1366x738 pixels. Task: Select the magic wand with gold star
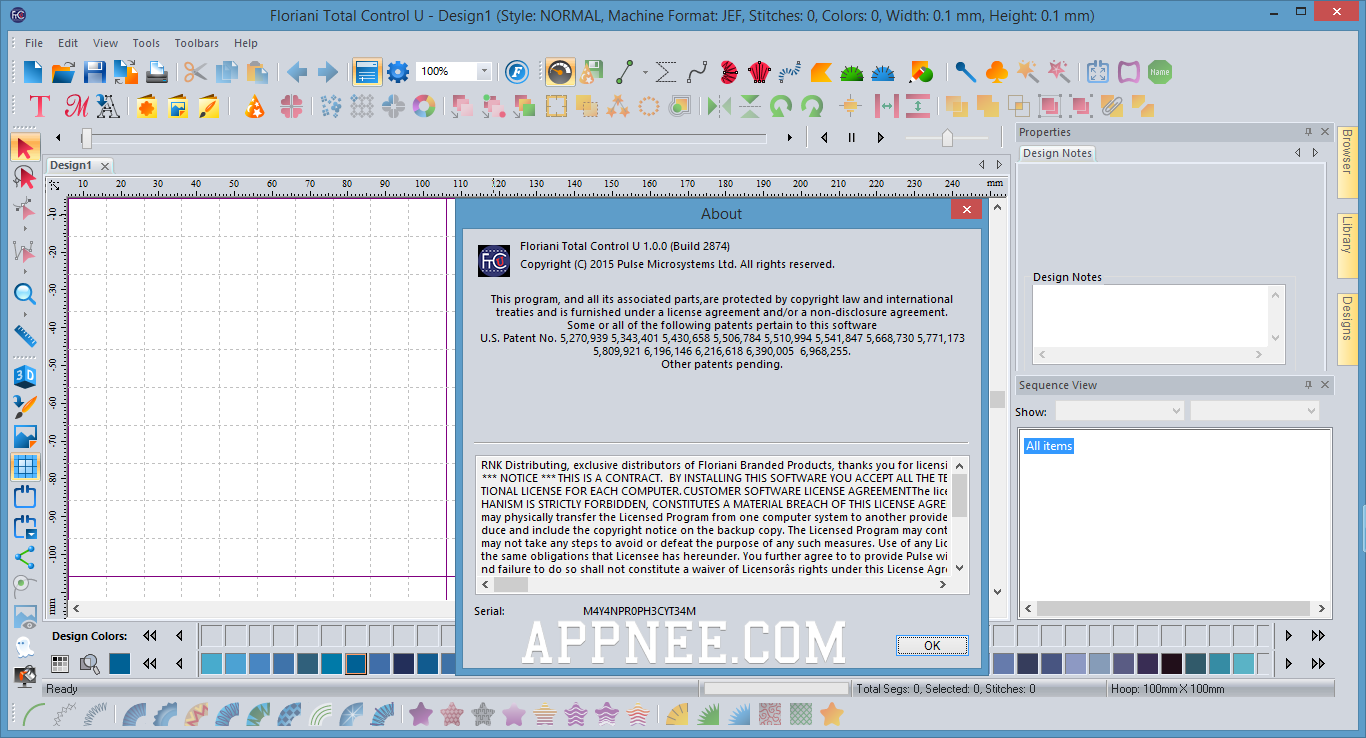[1027, 72]
